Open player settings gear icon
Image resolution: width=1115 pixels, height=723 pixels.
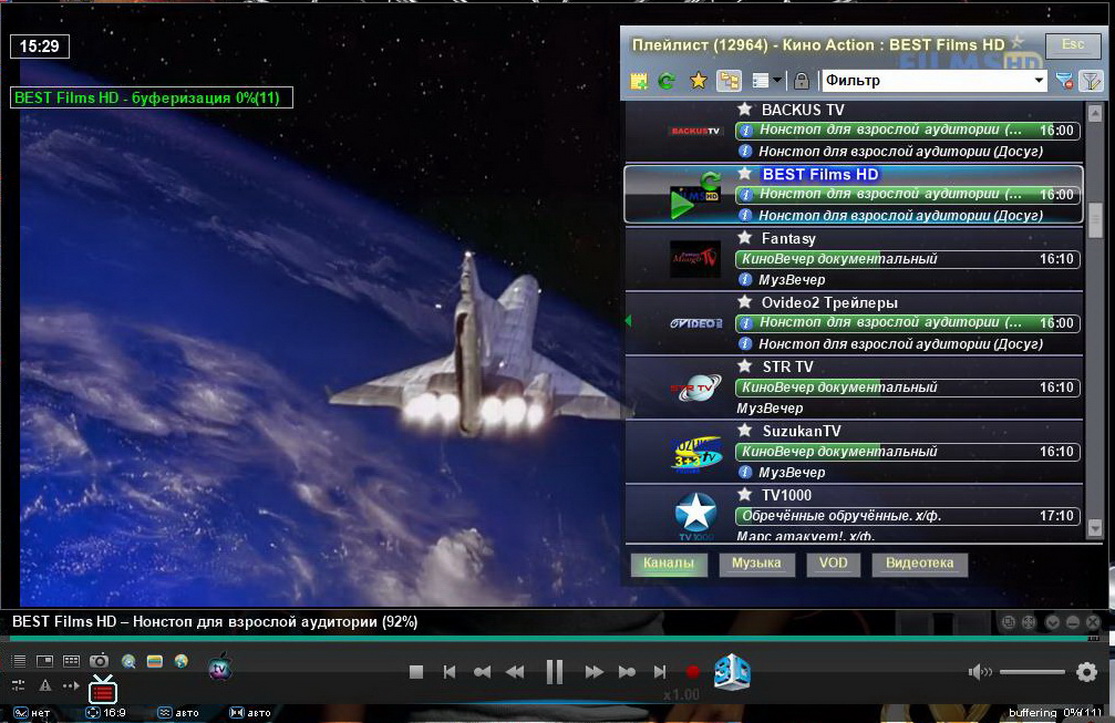1087,672
